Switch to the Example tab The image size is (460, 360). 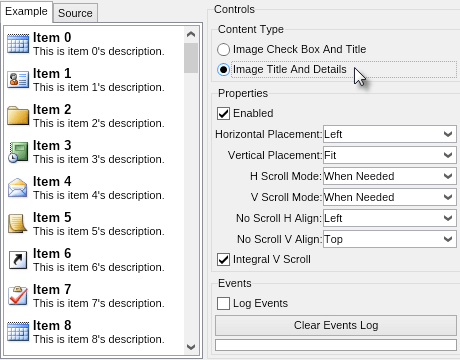click(x=26, y=11)
